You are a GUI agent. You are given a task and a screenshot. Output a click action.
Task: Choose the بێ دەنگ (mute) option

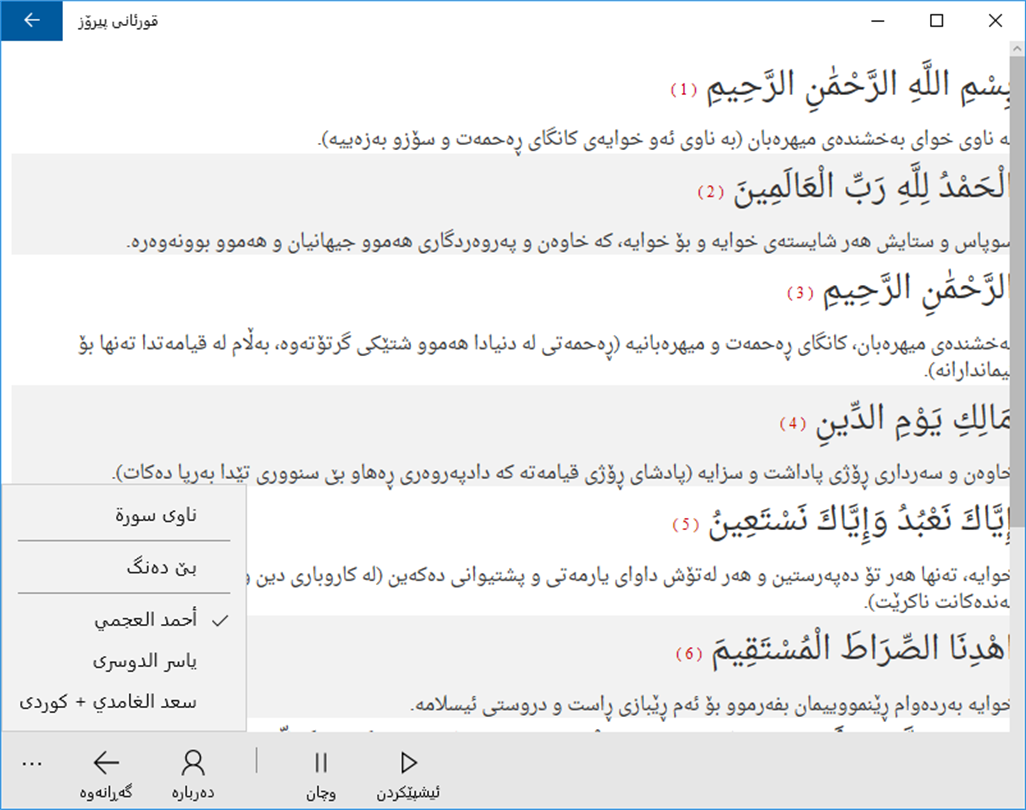[124, 567]
